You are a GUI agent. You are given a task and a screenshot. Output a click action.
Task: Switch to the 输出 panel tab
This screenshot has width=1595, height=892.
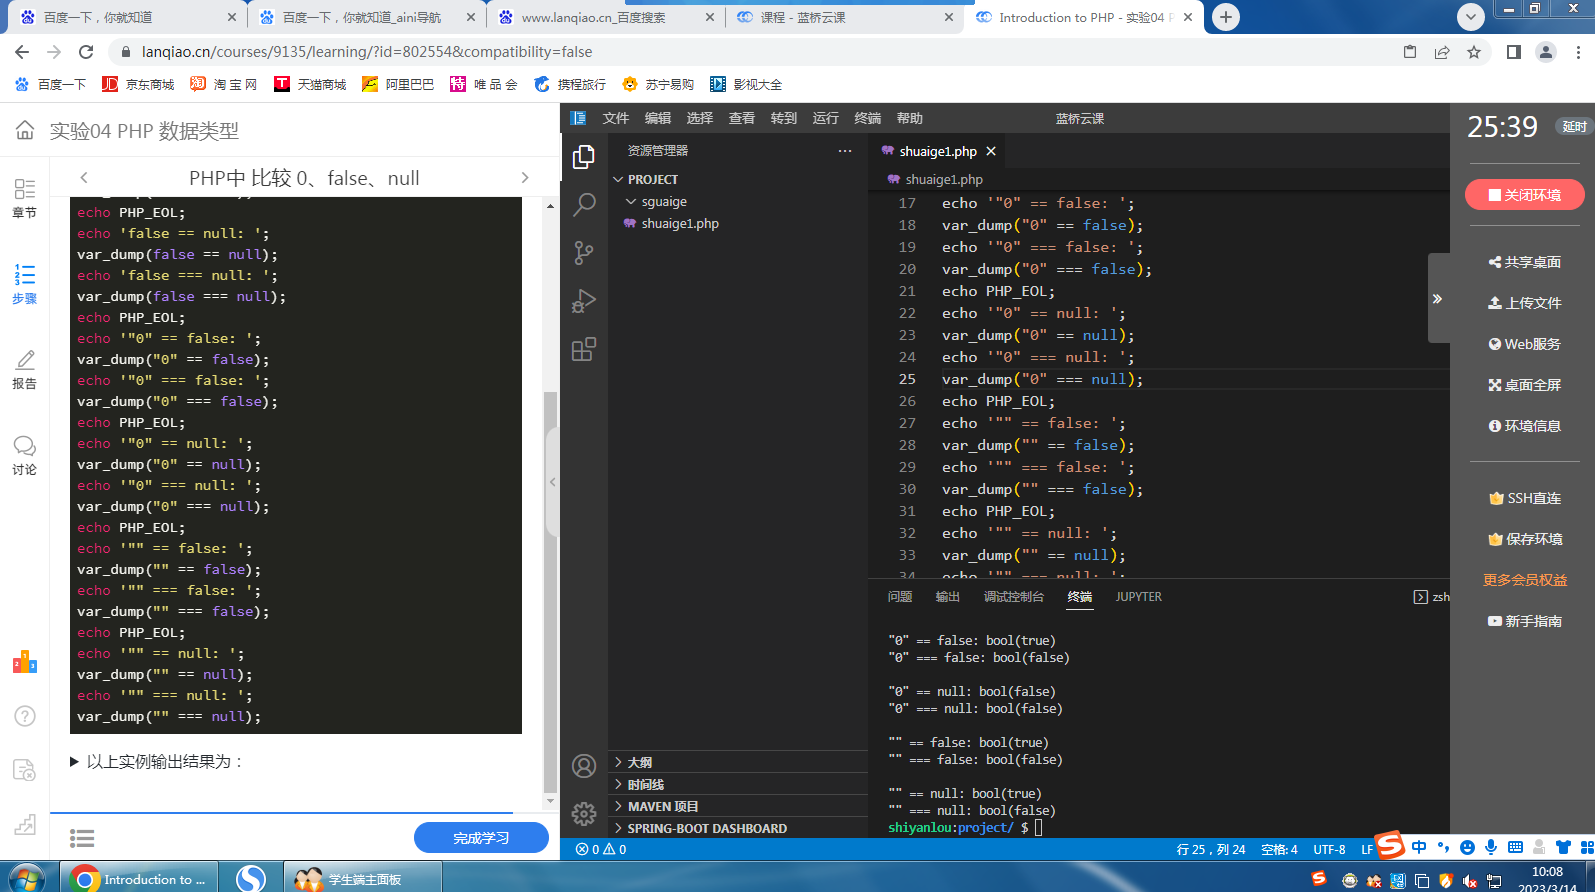click(x=947, y=597)
